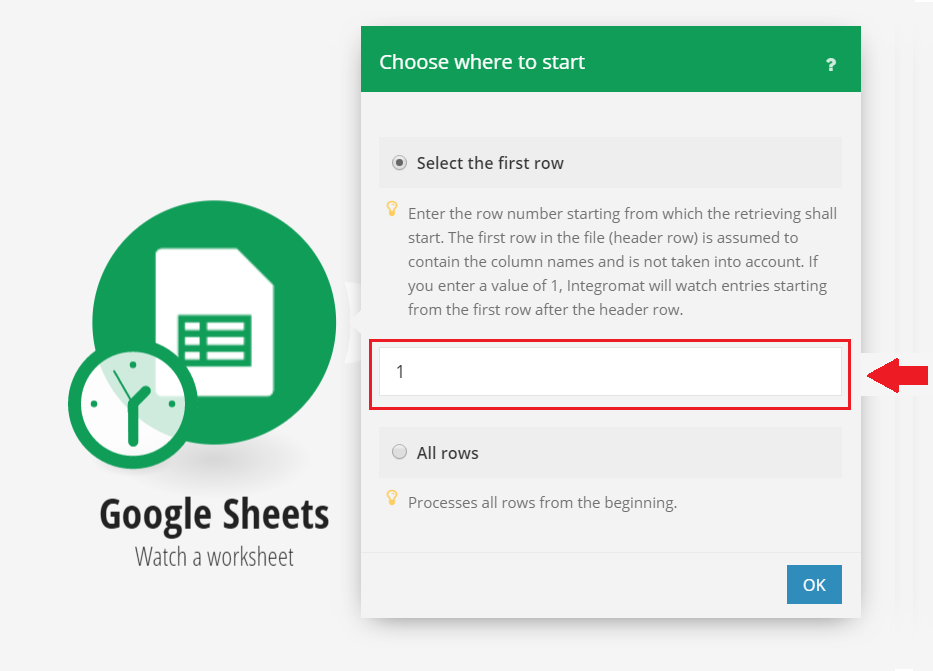Focus the row number input field

click(610, 372)
